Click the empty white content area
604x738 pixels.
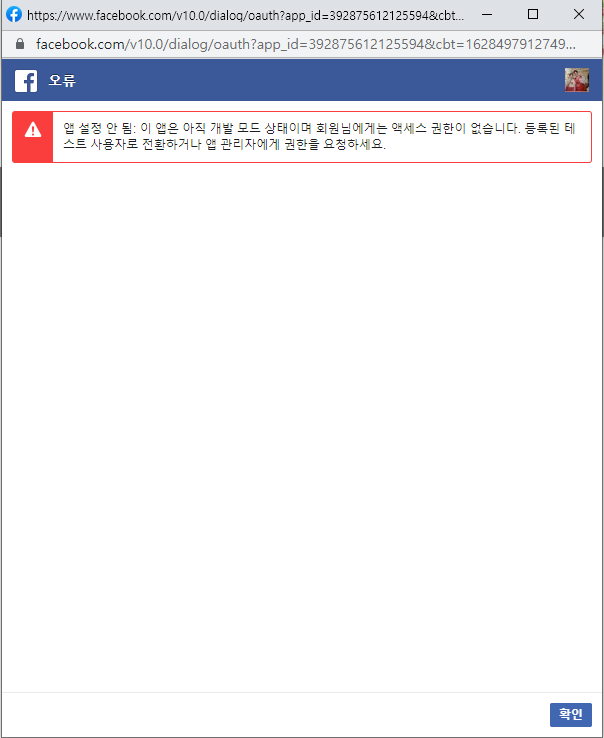point(301,424)
